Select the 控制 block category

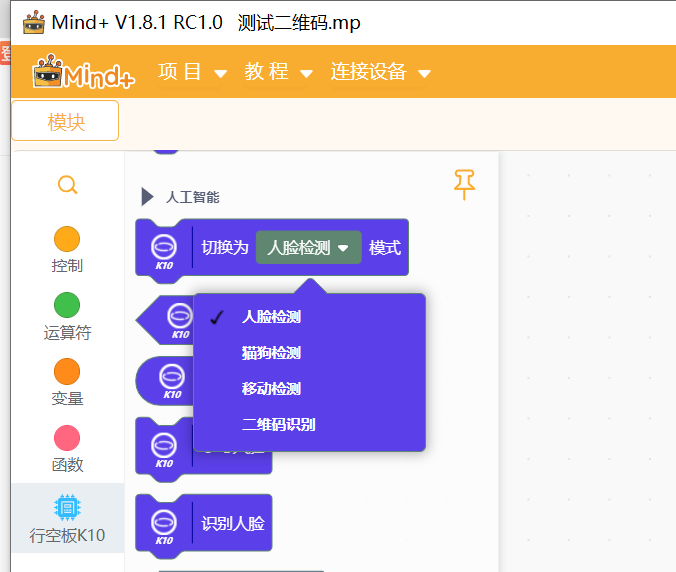click(67, 249)
